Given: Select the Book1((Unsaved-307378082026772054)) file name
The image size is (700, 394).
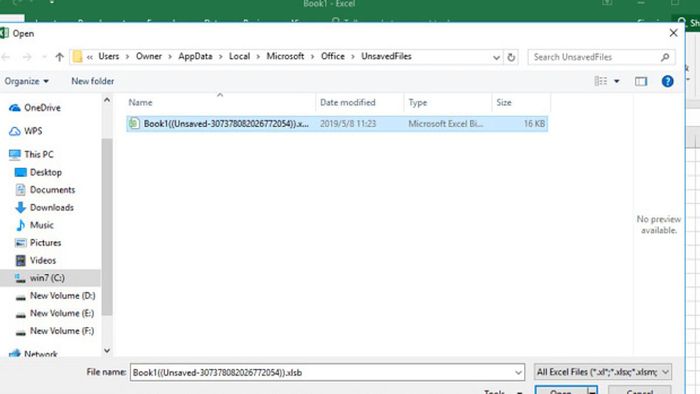Looking at the screenshot, I should point(226,124).
